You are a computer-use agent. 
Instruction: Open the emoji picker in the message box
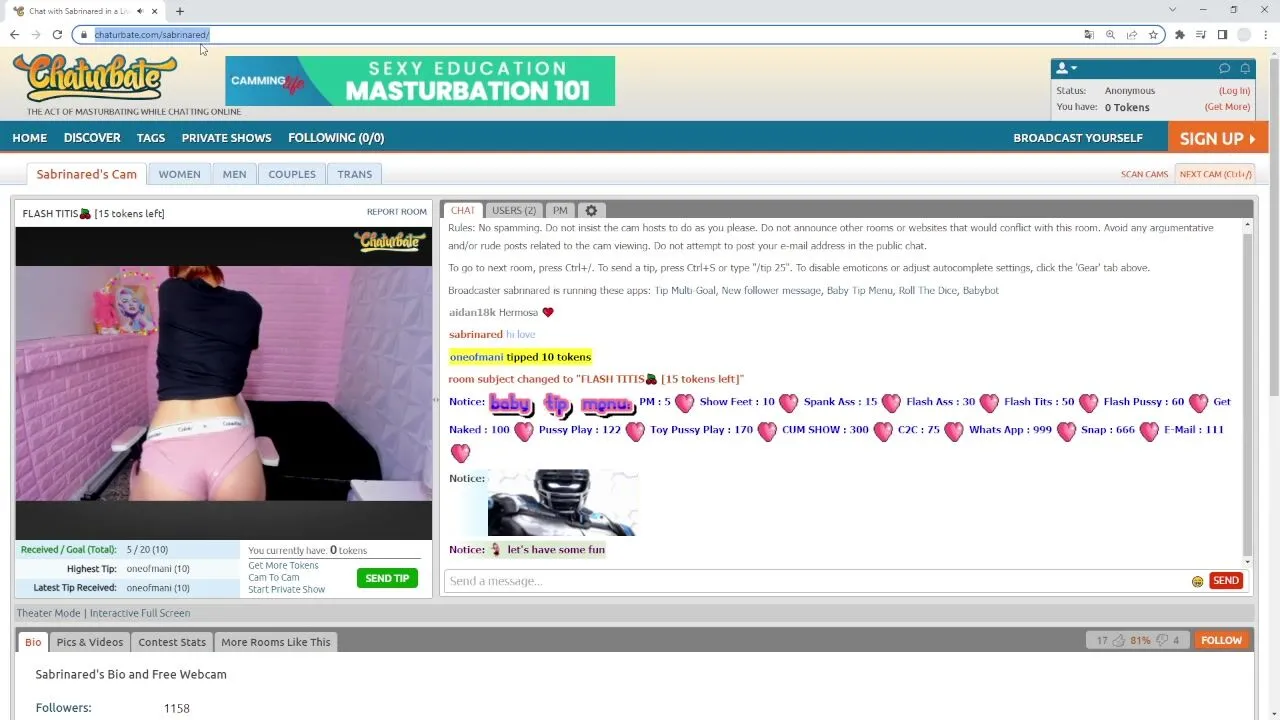1197,581
